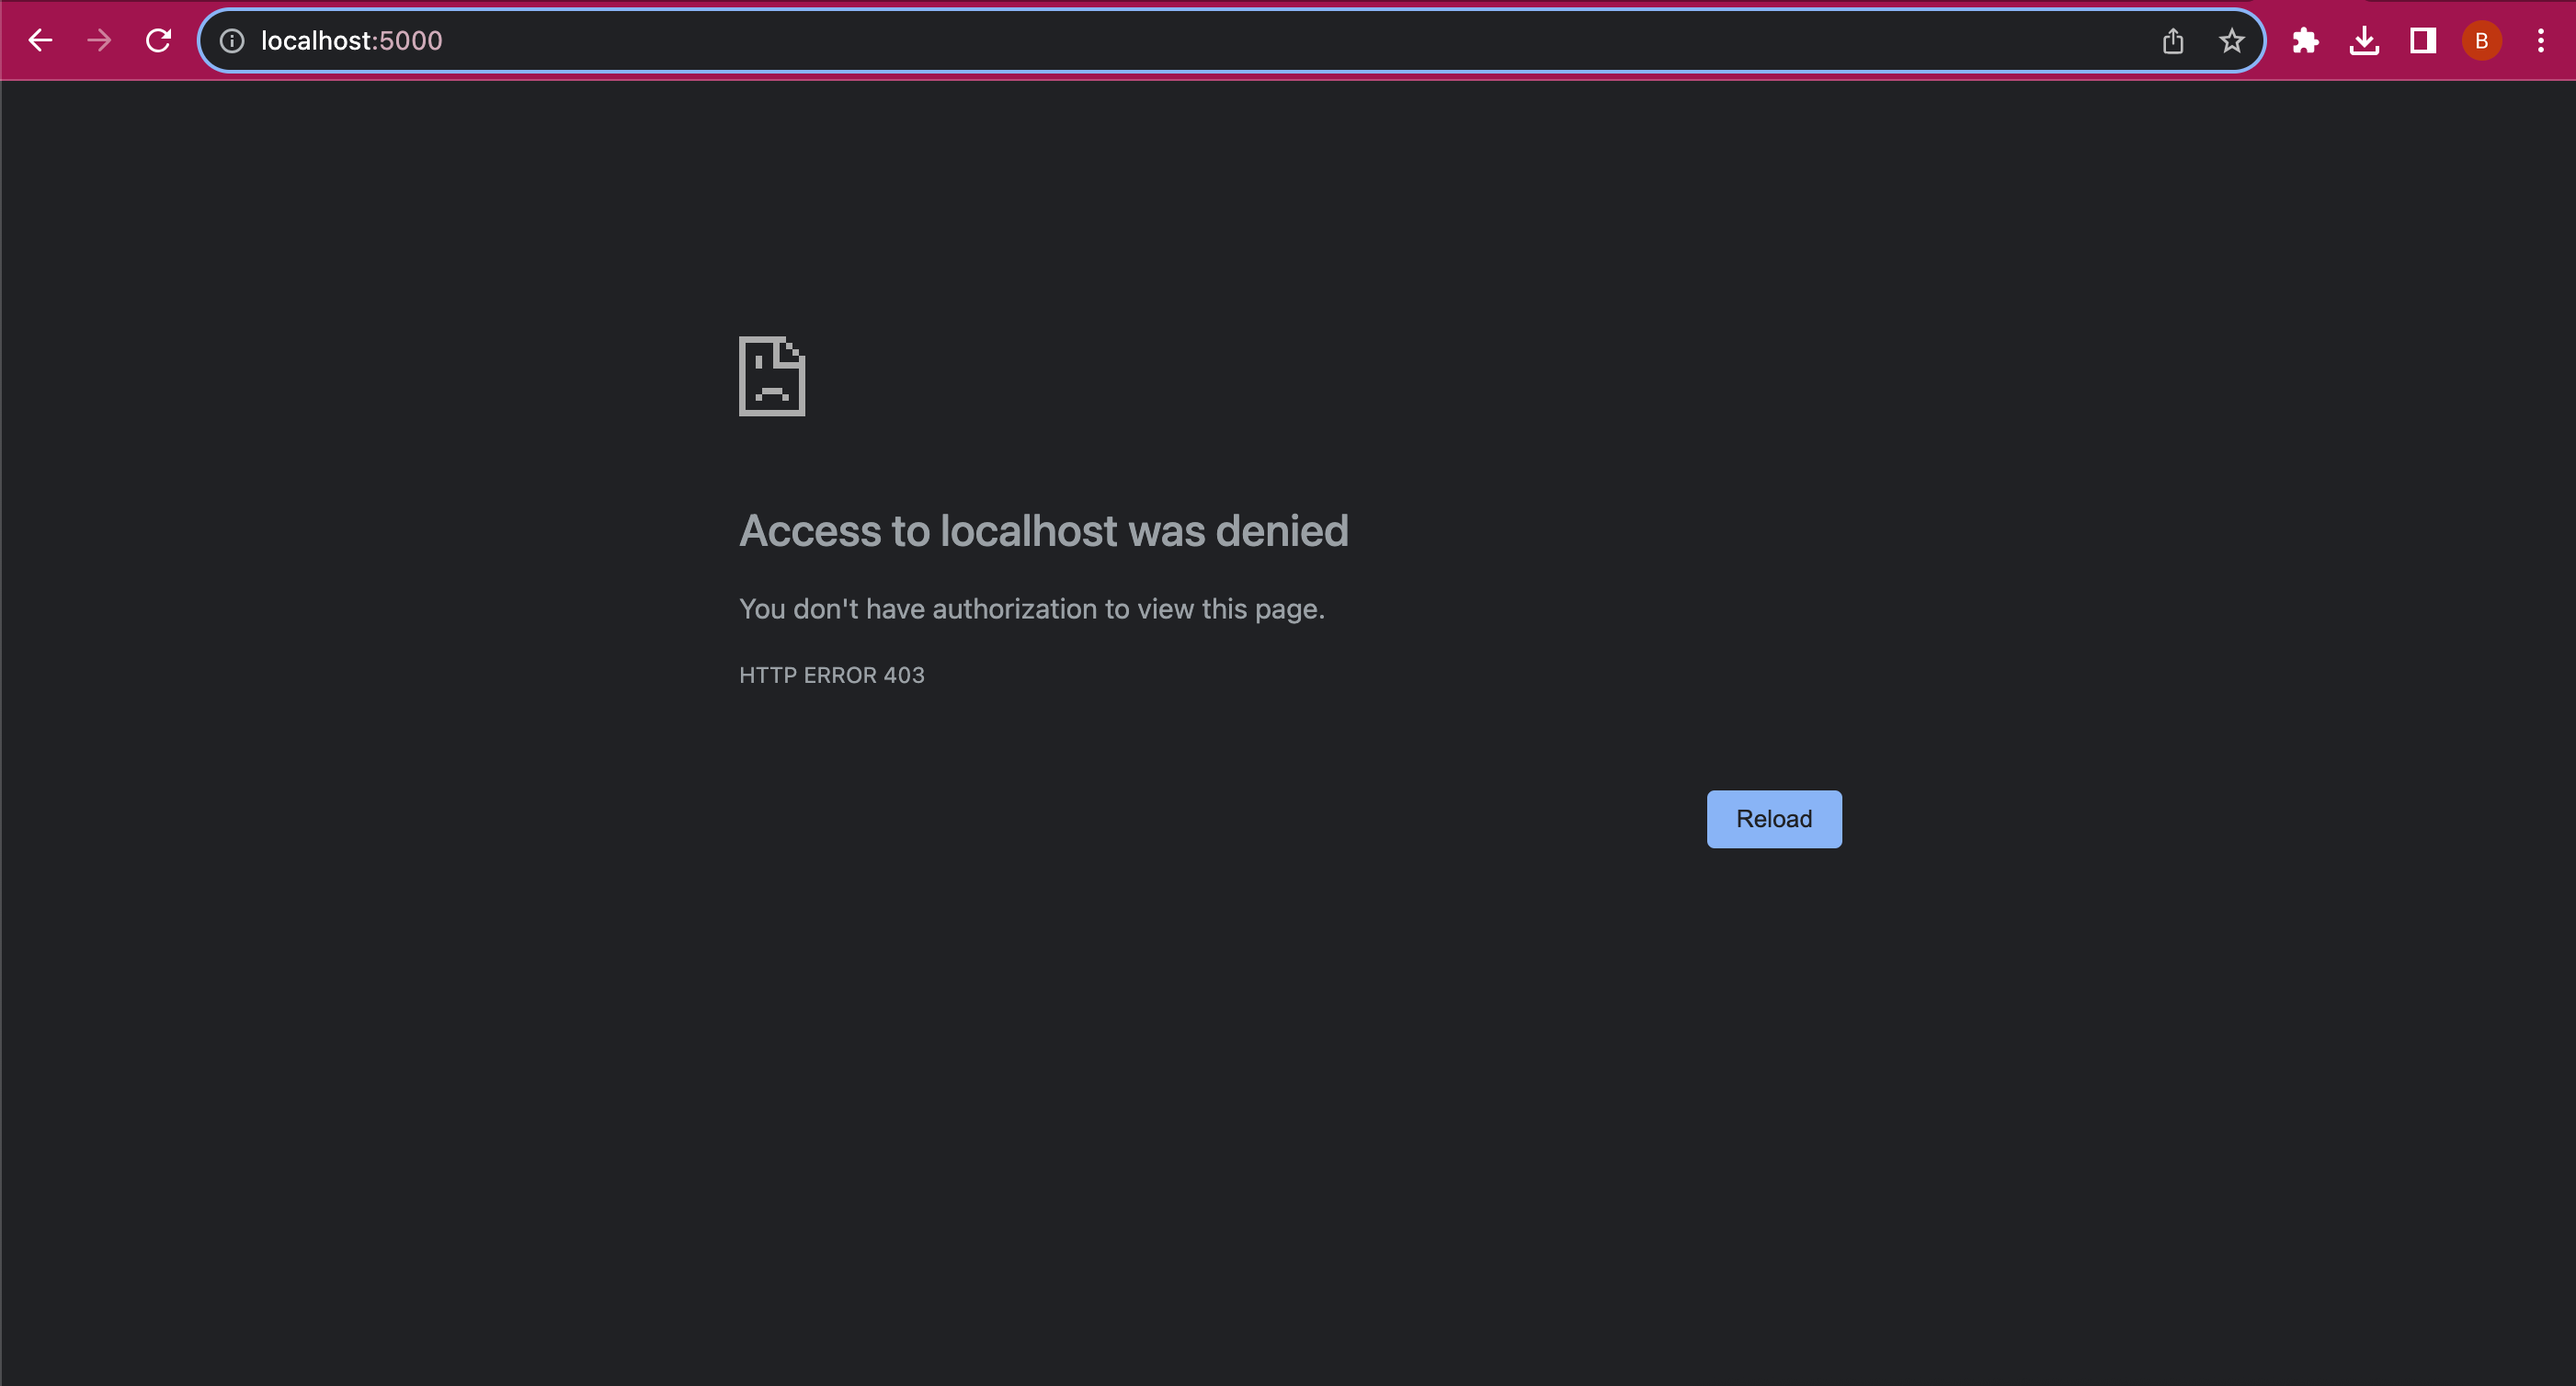Click the HTTP ERROR 403 text
Viewport: 2576px width, 1386px height.
coord(831,675)
